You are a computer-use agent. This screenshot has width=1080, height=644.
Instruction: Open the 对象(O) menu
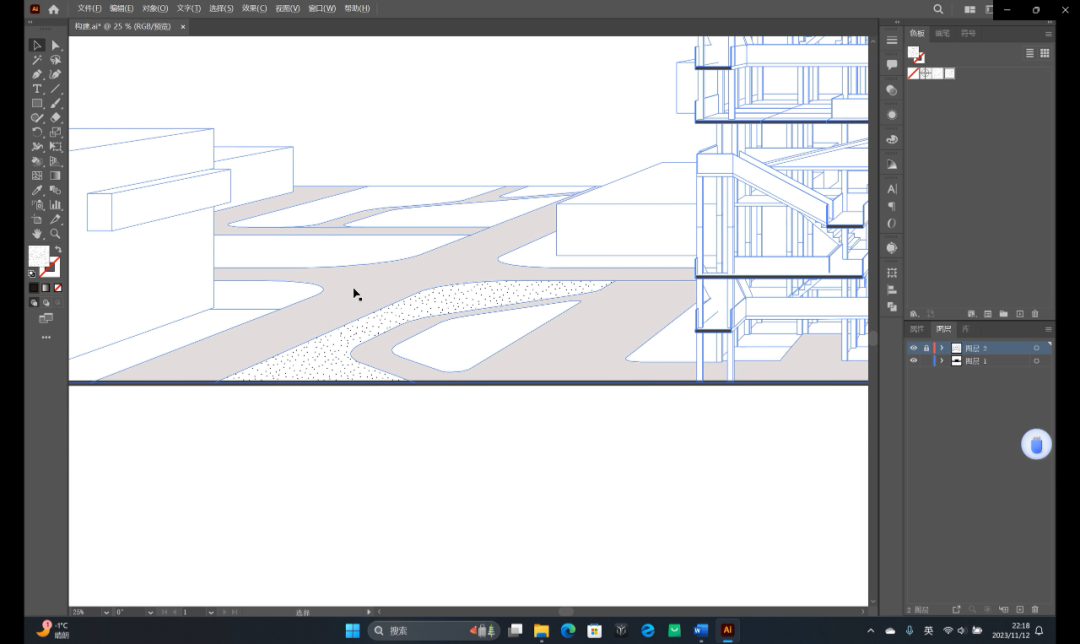point(155,8)
